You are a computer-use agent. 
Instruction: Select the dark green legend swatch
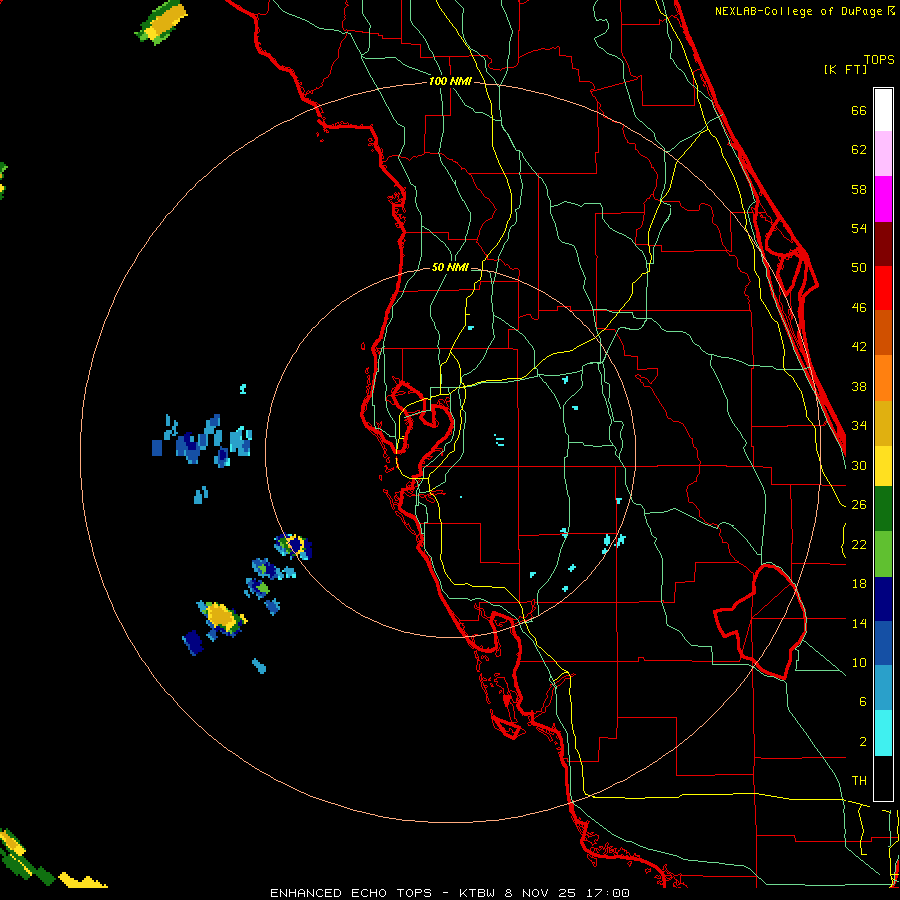(x=883, y=509)
